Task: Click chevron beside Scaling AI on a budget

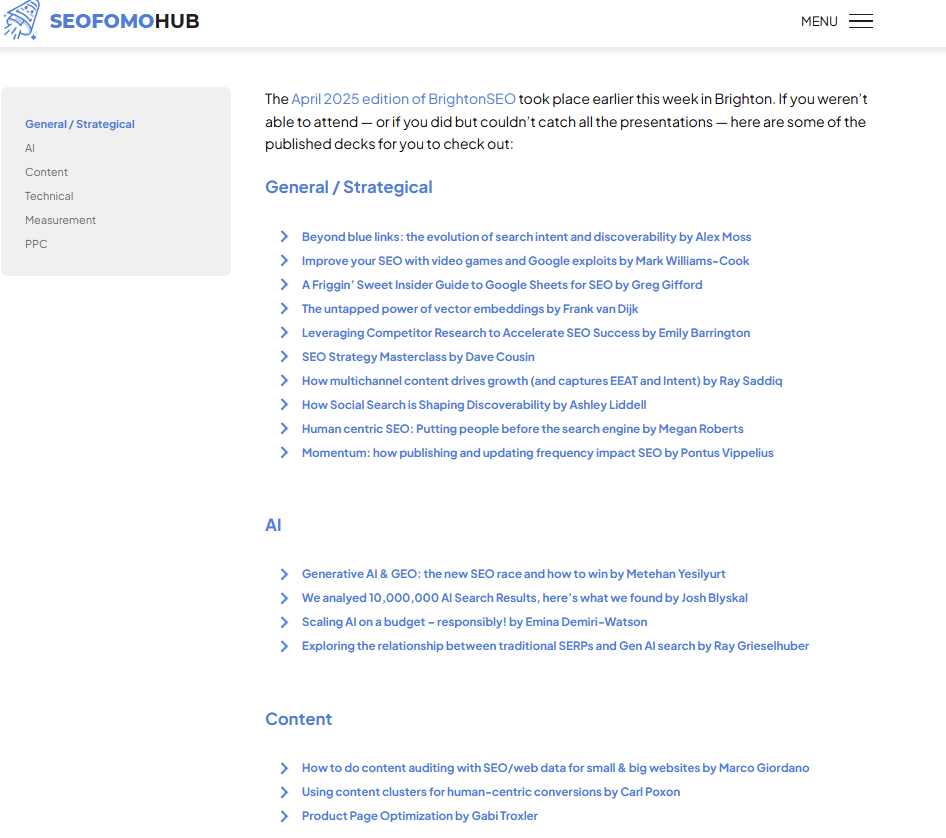Action: coord(284,622)
